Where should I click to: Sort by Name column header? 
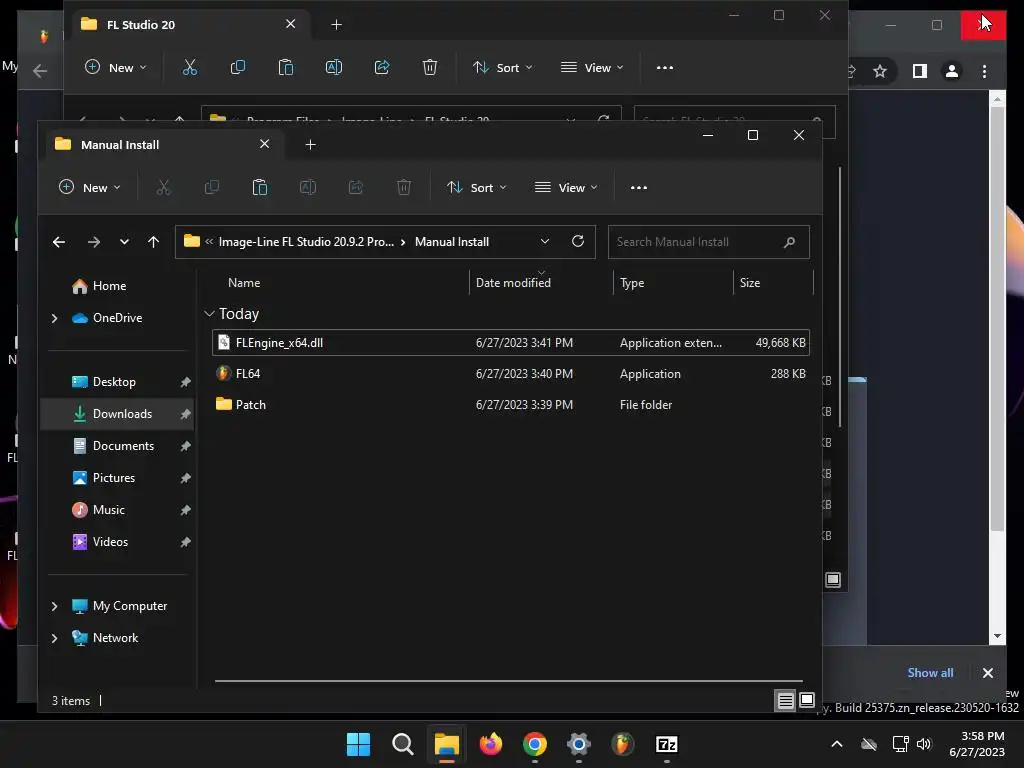244,283
